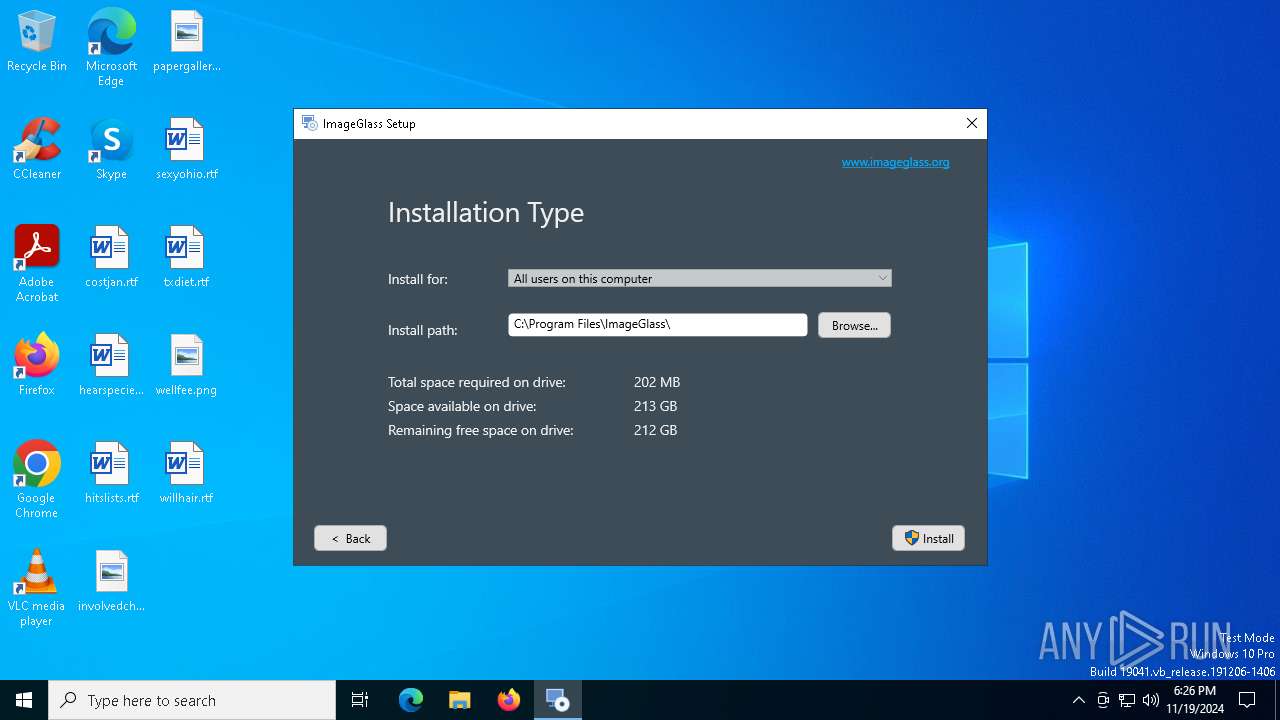Click the Installation Type heading

point(486,212)
